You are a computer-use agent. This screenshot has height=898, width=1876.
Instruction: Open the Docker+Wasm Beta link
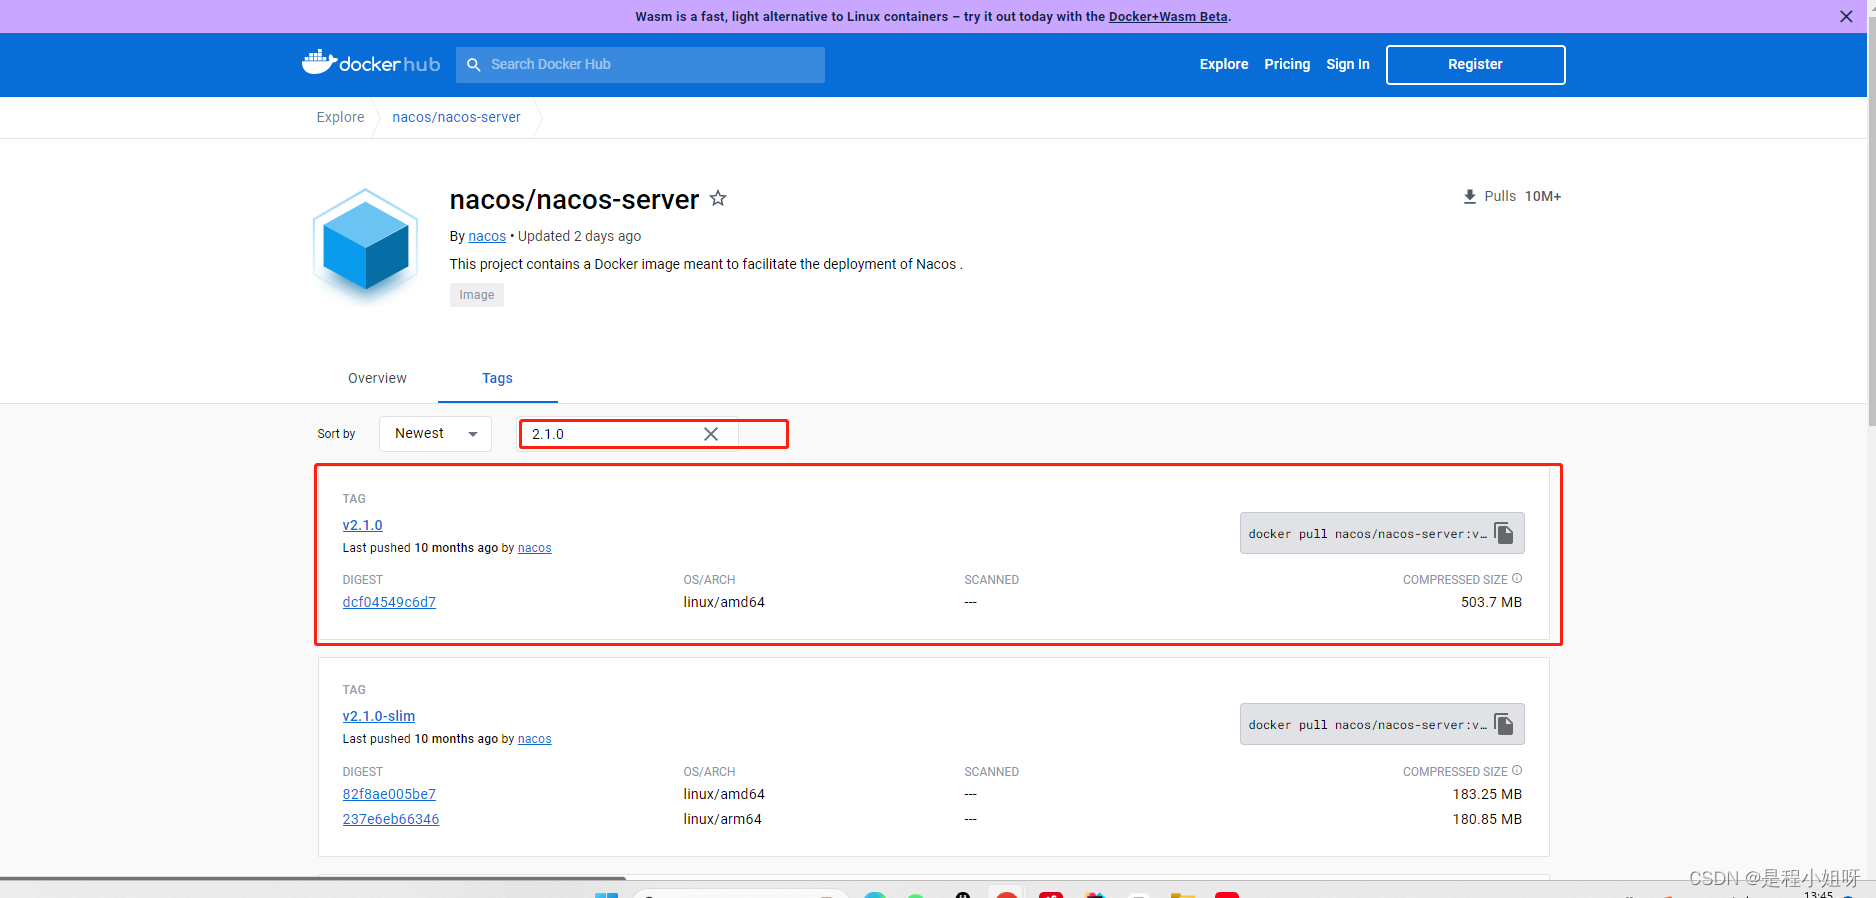(x=1168, y=16)
